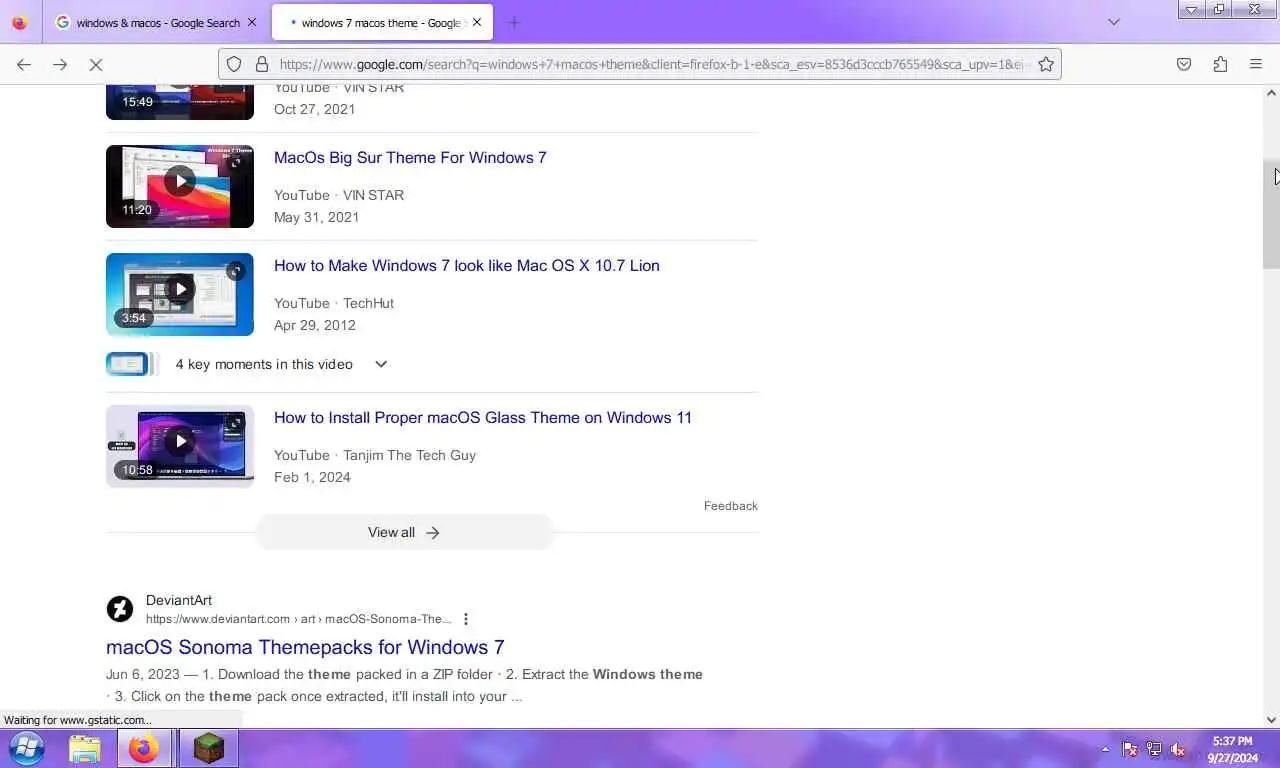Click 'May 31, 2021' video date
This screenshot has height=768, width=1280.
pyautogui.click(x=316, y=217)
